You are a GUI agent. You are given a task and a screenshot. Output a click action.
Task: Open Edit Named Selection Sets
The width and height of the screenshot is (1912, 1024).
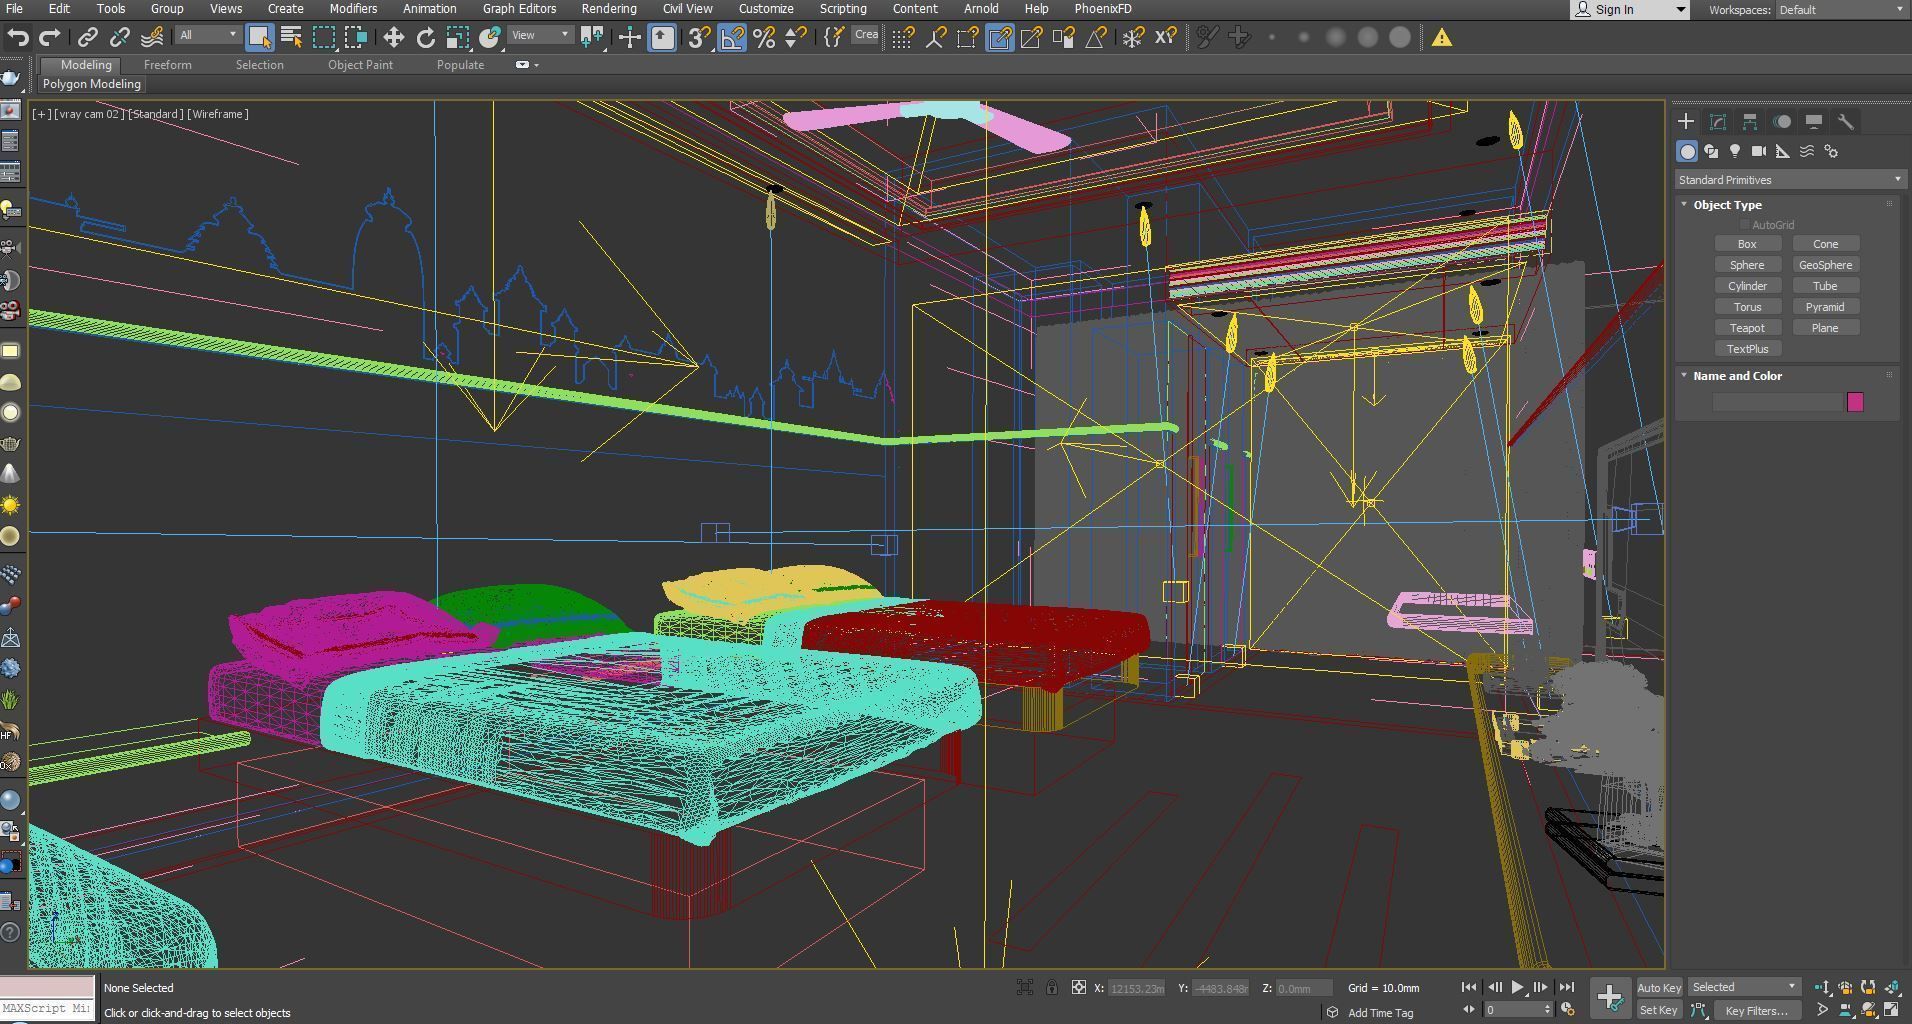(x=834, y=38)
